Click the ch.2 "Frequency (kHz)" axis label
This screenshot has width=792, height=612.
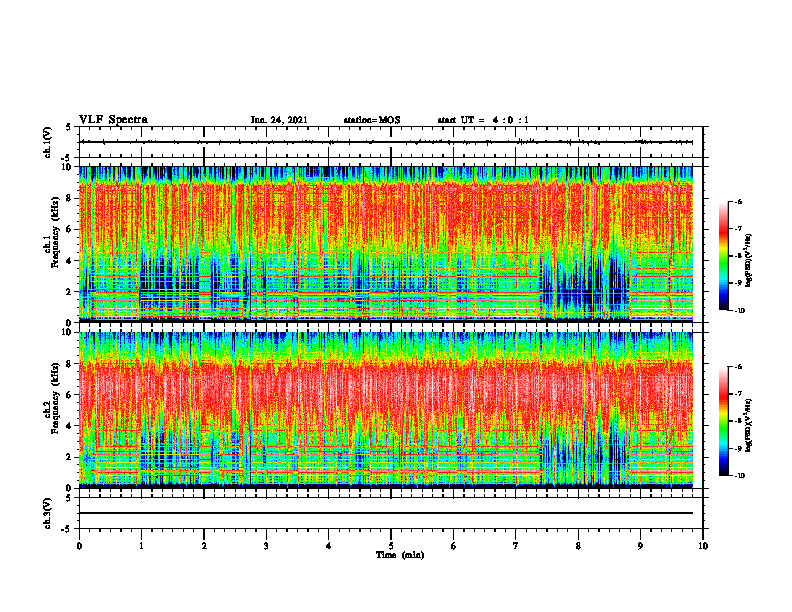pyautogui.click(x=55, y=398)
